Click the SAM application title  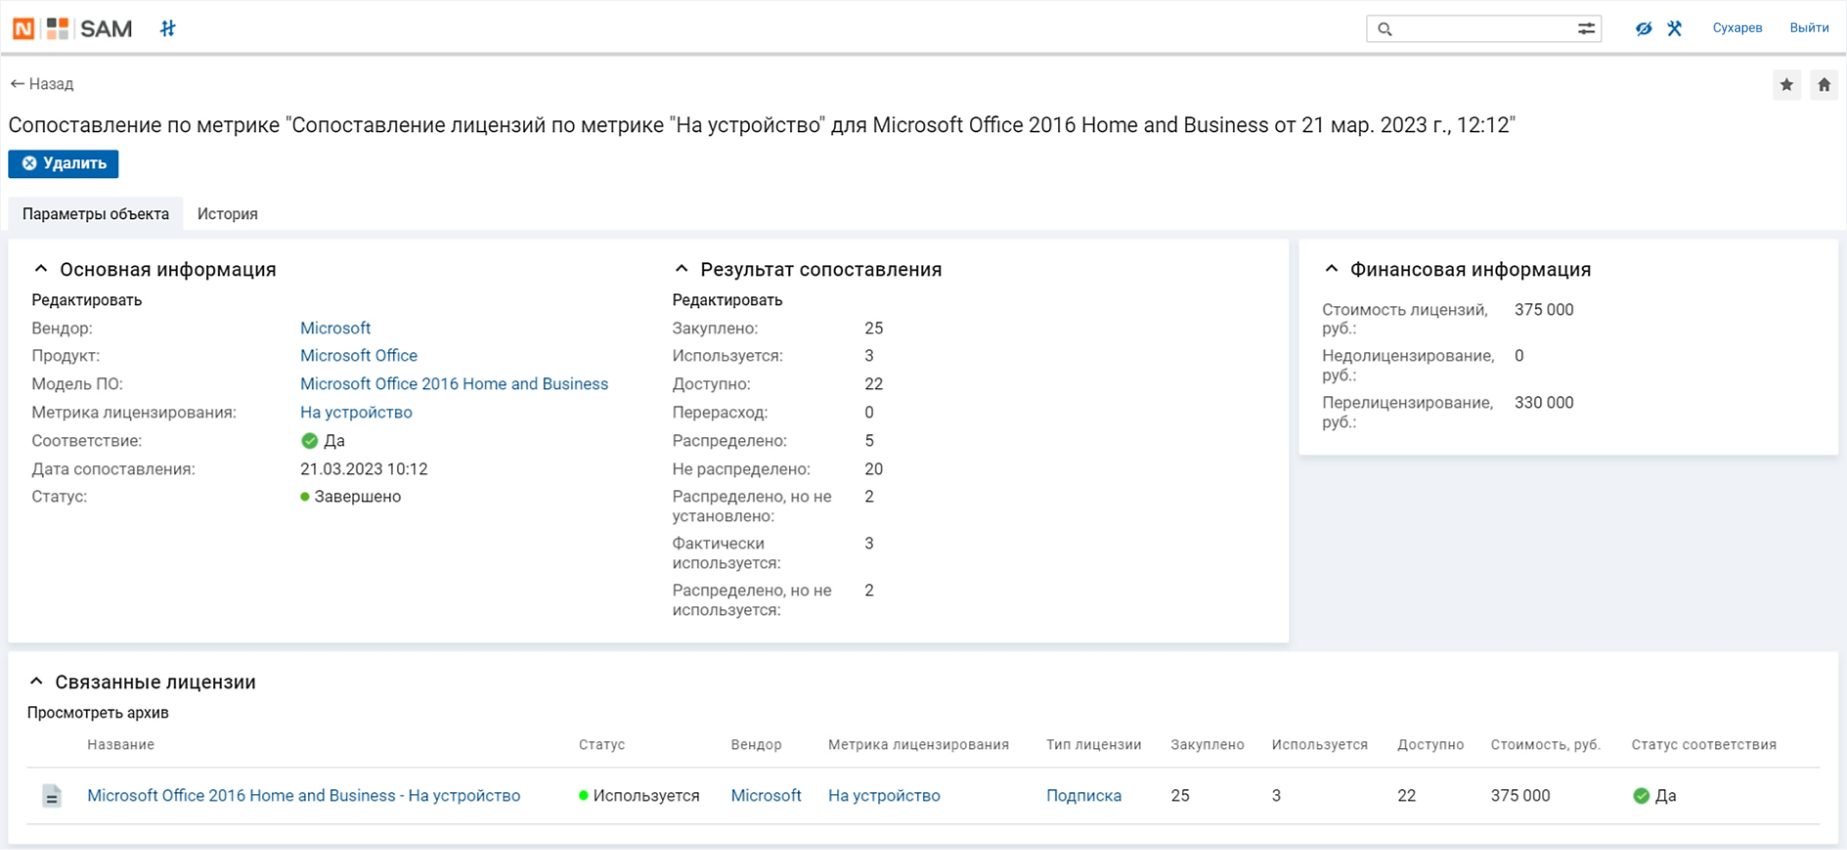106,29
